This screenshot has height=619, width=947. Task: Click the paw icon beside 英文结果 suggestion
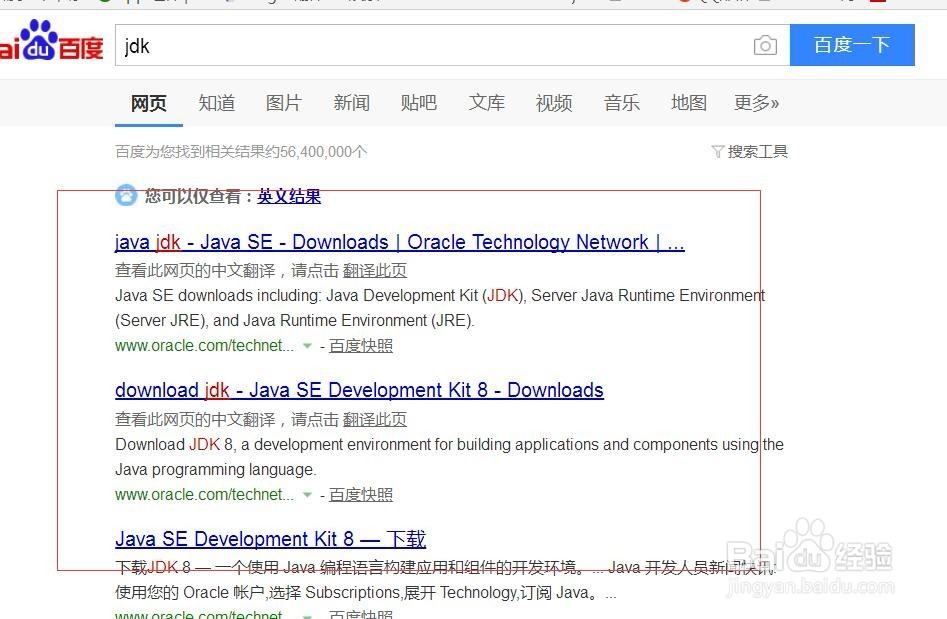(126, 196)
